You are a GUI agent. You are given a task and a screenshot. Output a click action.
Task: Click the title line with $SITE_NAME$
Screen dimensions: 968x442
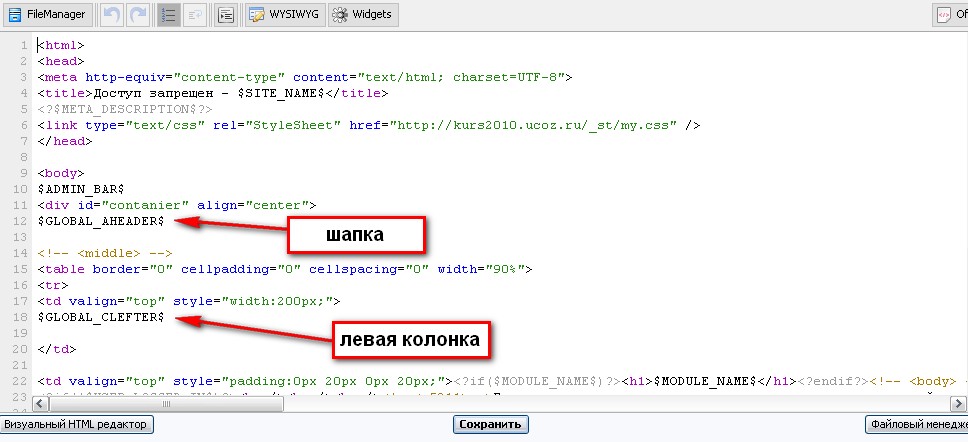(x=212, y=93)
